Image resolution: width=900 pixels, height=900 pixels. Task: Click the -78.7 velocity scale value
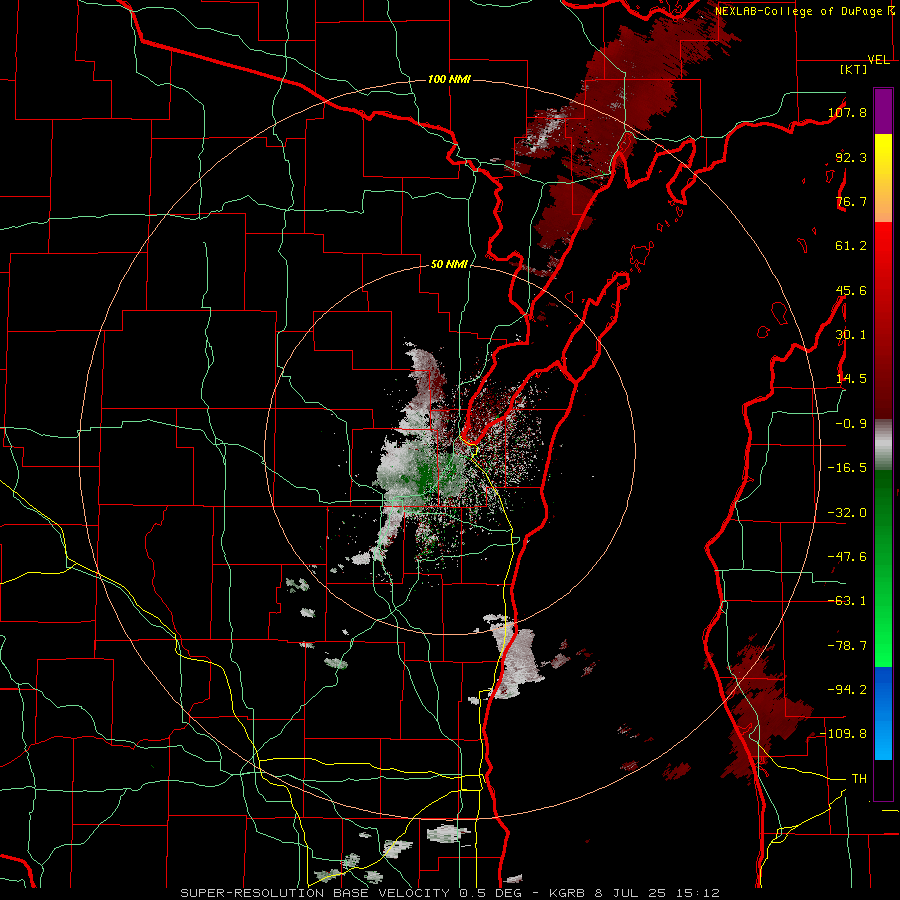point(847,646)
